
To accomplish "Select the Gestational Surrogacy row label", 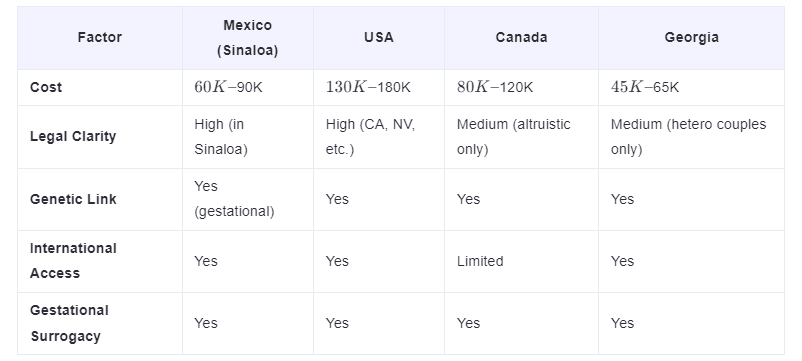I will 69,323.
